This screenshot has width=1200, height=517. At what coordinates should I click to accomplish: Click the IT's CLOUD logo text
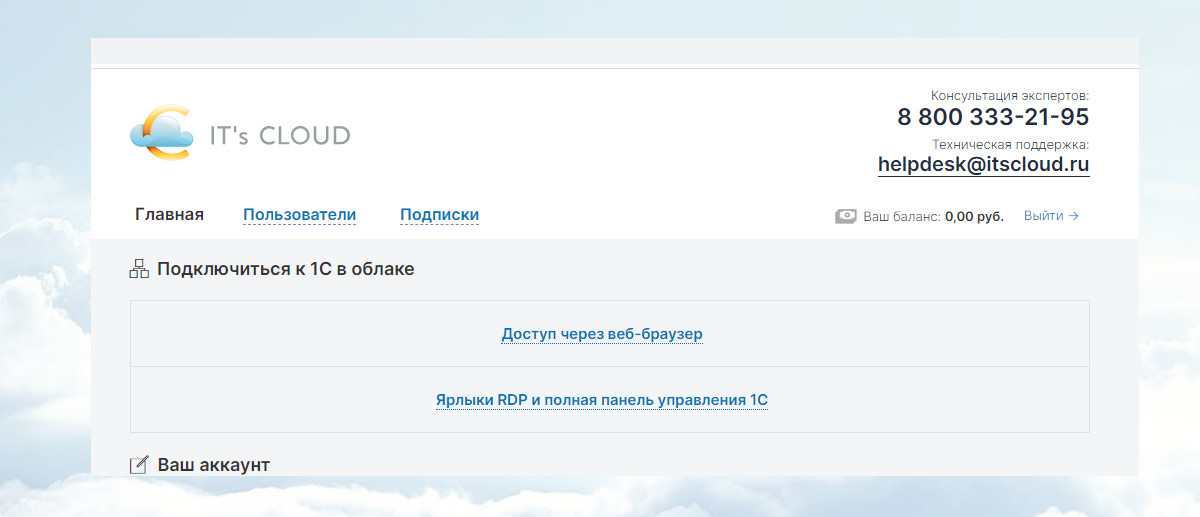(279, 136)
